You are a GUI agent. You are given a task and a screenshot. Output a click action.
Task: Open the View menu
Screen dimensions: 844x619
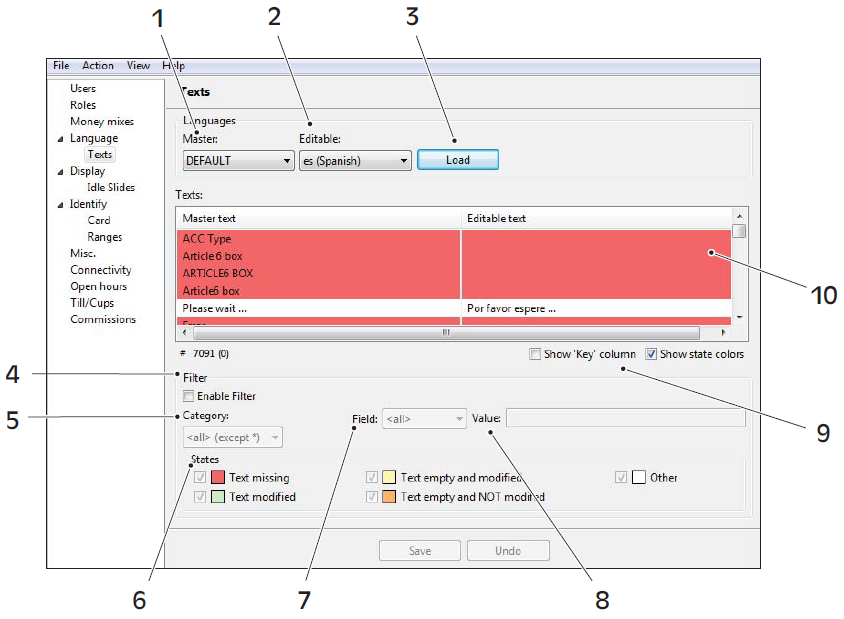tap(139, 65)
